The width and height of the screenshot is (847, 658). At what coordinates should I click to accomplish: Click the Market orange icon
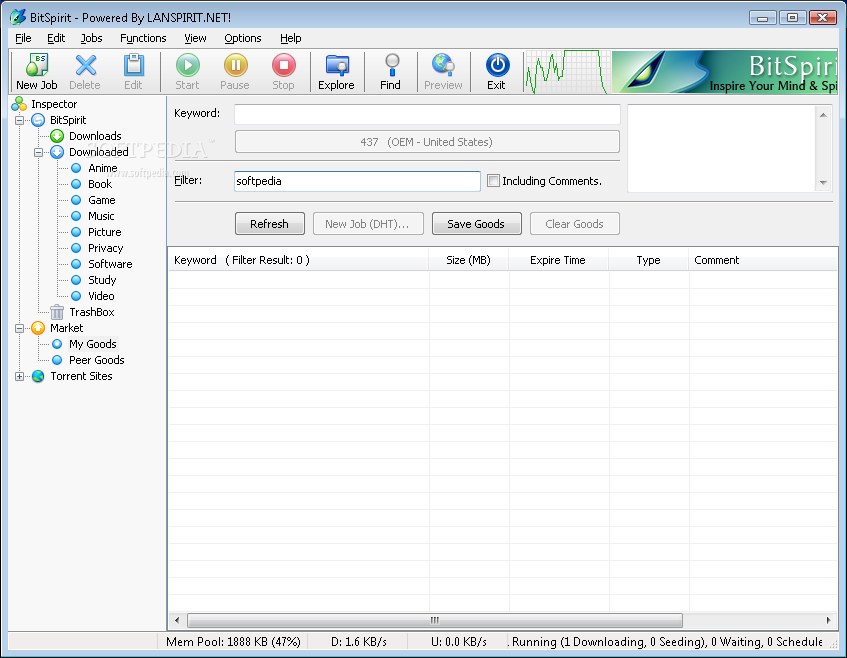38,328
